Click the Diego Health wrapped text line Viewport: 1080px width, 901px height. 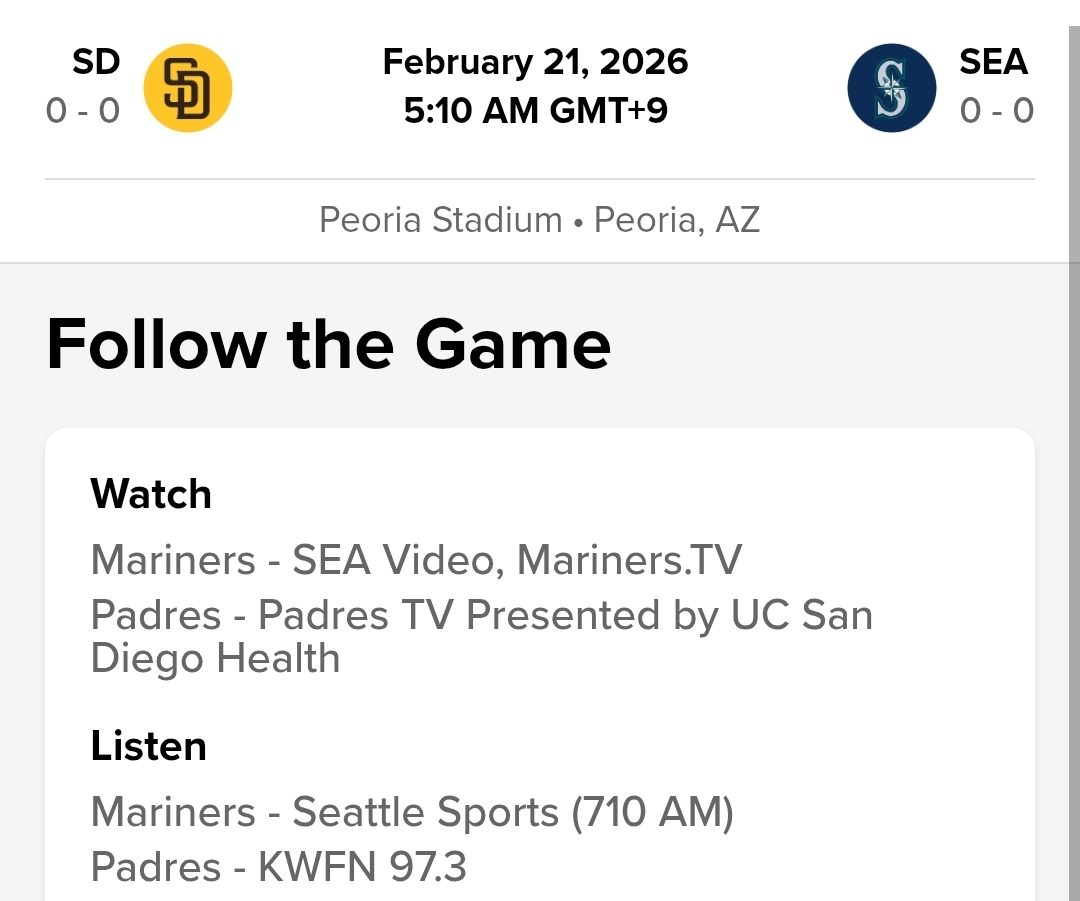click(215, 659)
